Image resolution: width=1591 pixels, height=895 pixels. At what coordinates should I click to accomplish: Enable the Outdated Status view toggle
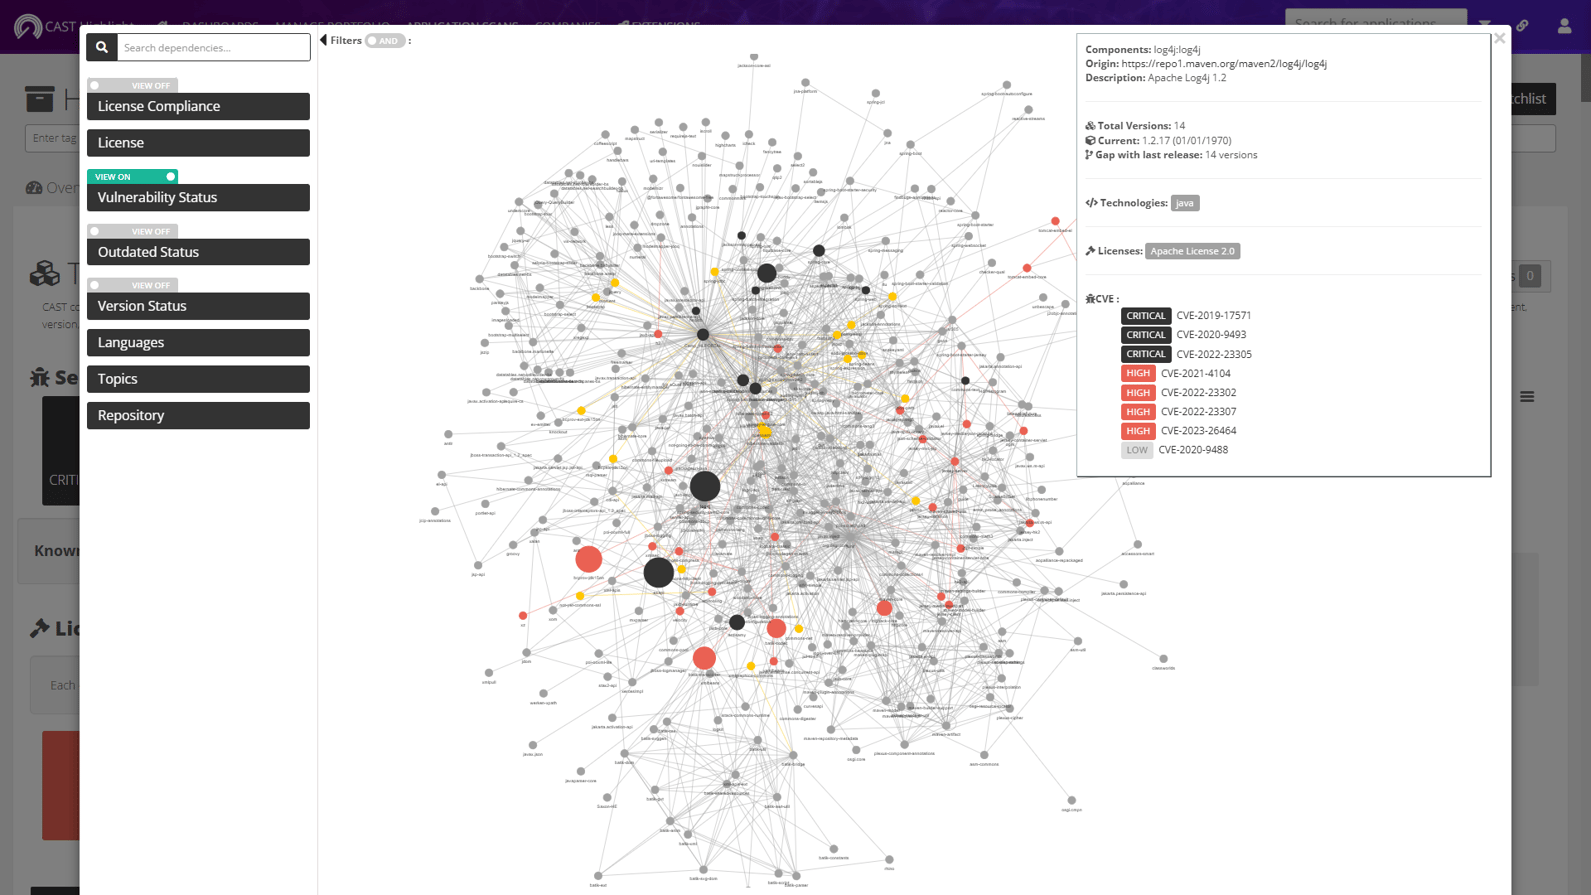pos(132,232)
